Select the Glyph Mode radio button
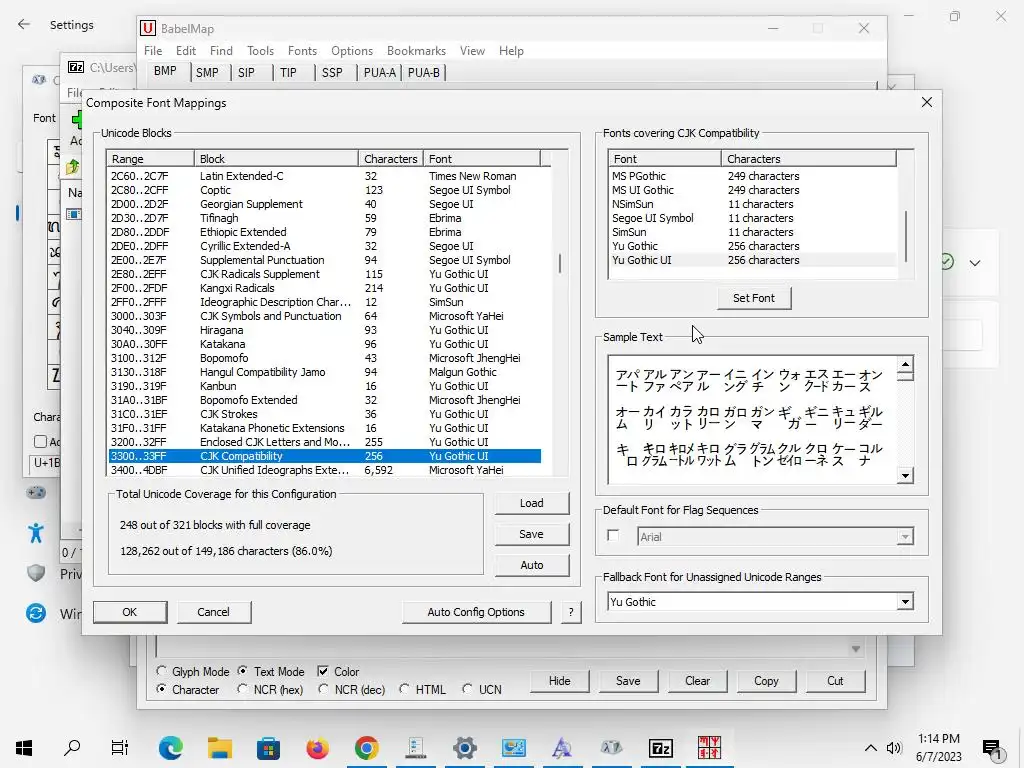This screenshot has height=768, width=1024. pyautogui.click(x=161, y=671)
